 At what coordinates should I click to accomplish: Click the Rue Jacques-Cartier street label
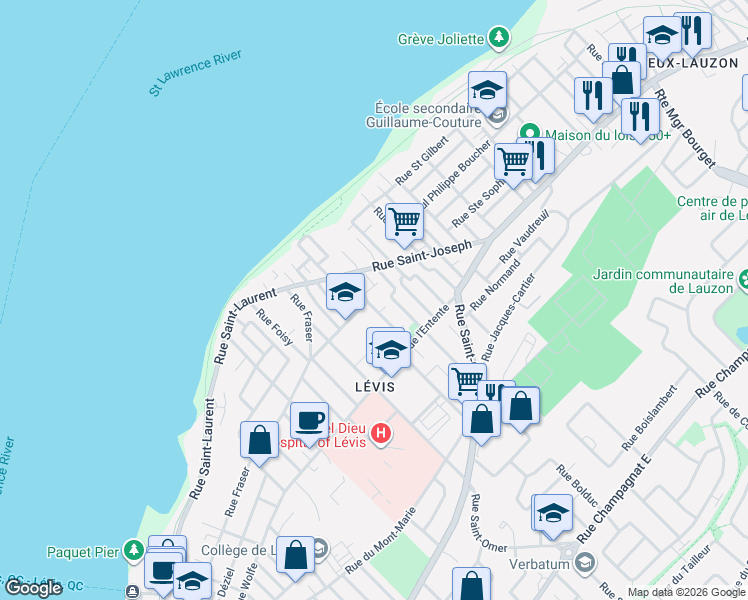(509, 317)
